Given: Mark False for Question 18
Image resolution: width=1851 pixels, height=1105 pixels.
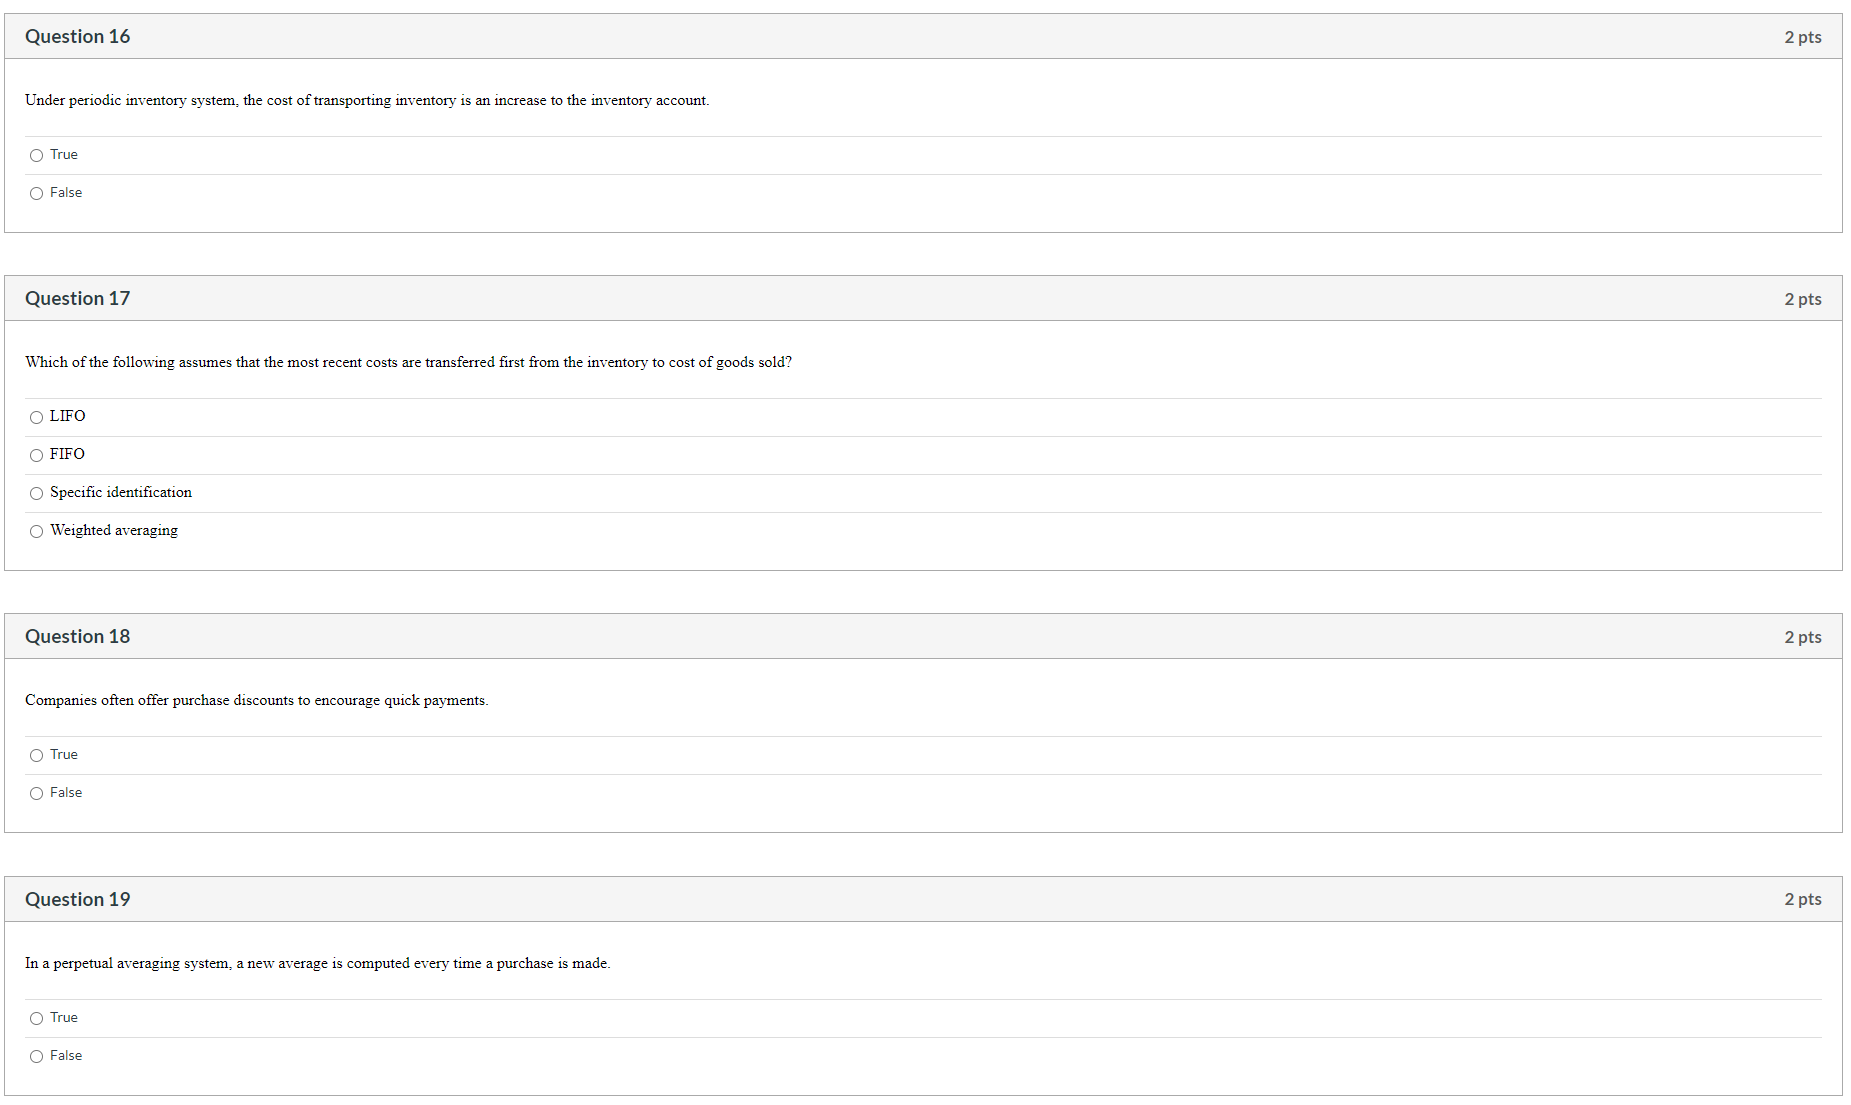Looking at the screenshot, I should click(36, 793).
